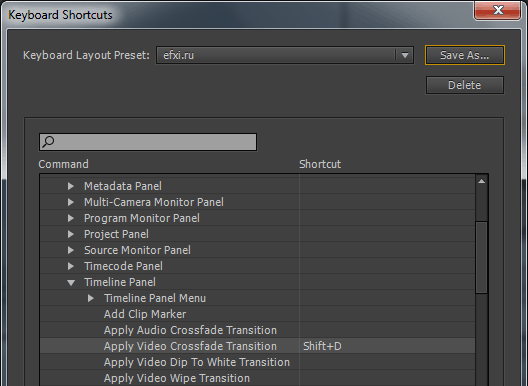Expand the Timeline Panel Menu subgroup
528x386 pixels.
pos(91,298)
